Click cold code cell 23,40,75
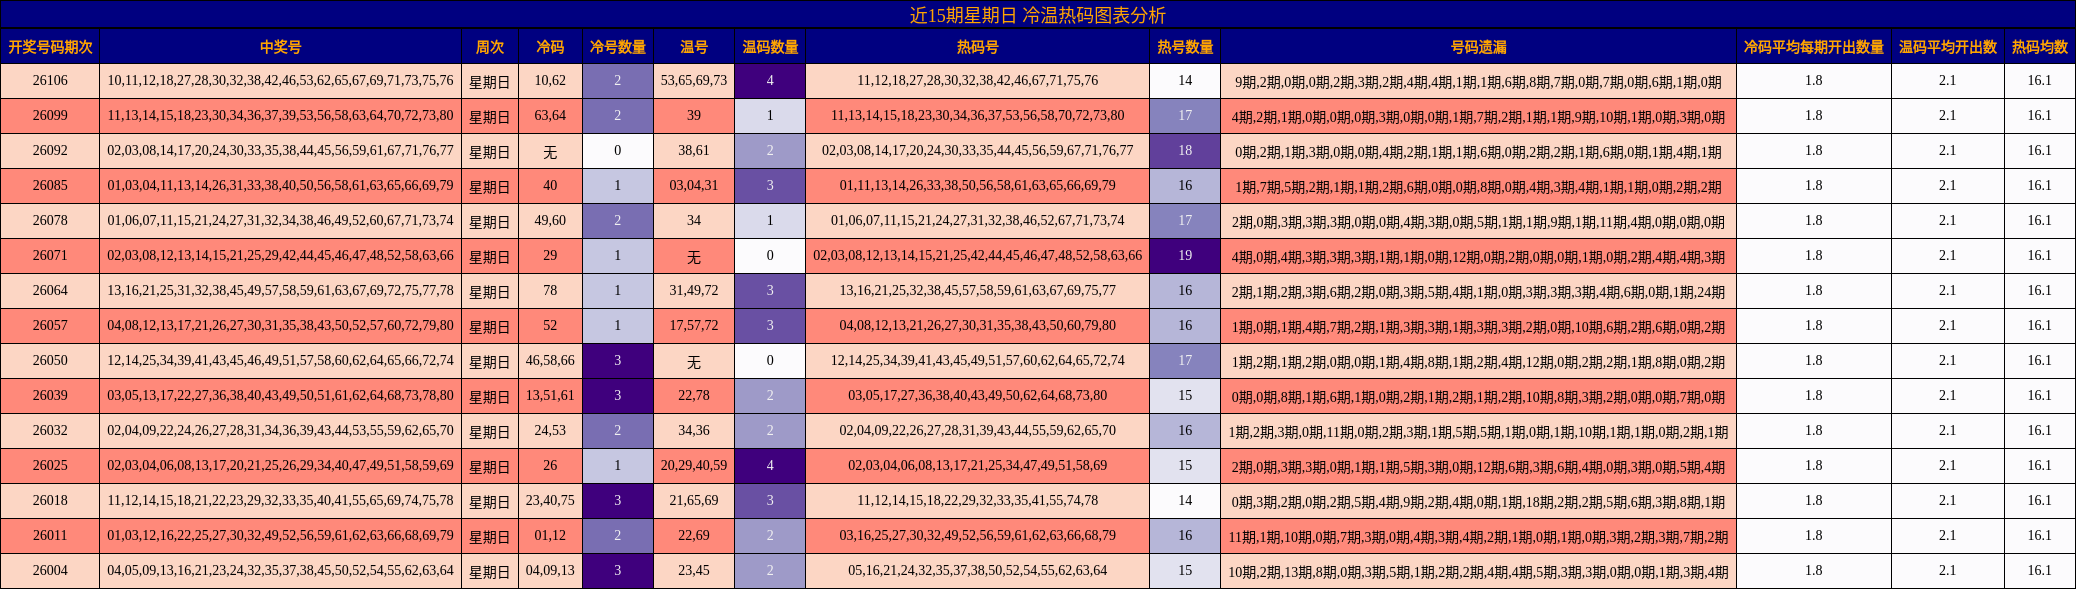This screenshot has height=589, width=2076. pyautogui.click(x=550, y=501)
